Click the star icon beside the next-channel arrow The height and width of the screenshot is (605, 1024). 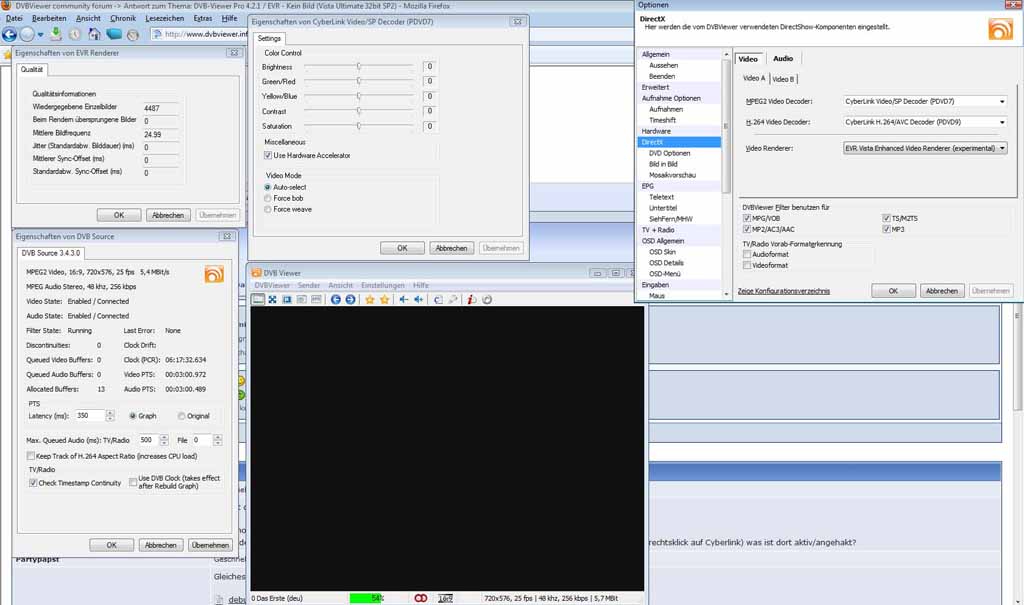click(x=370, y=299)
